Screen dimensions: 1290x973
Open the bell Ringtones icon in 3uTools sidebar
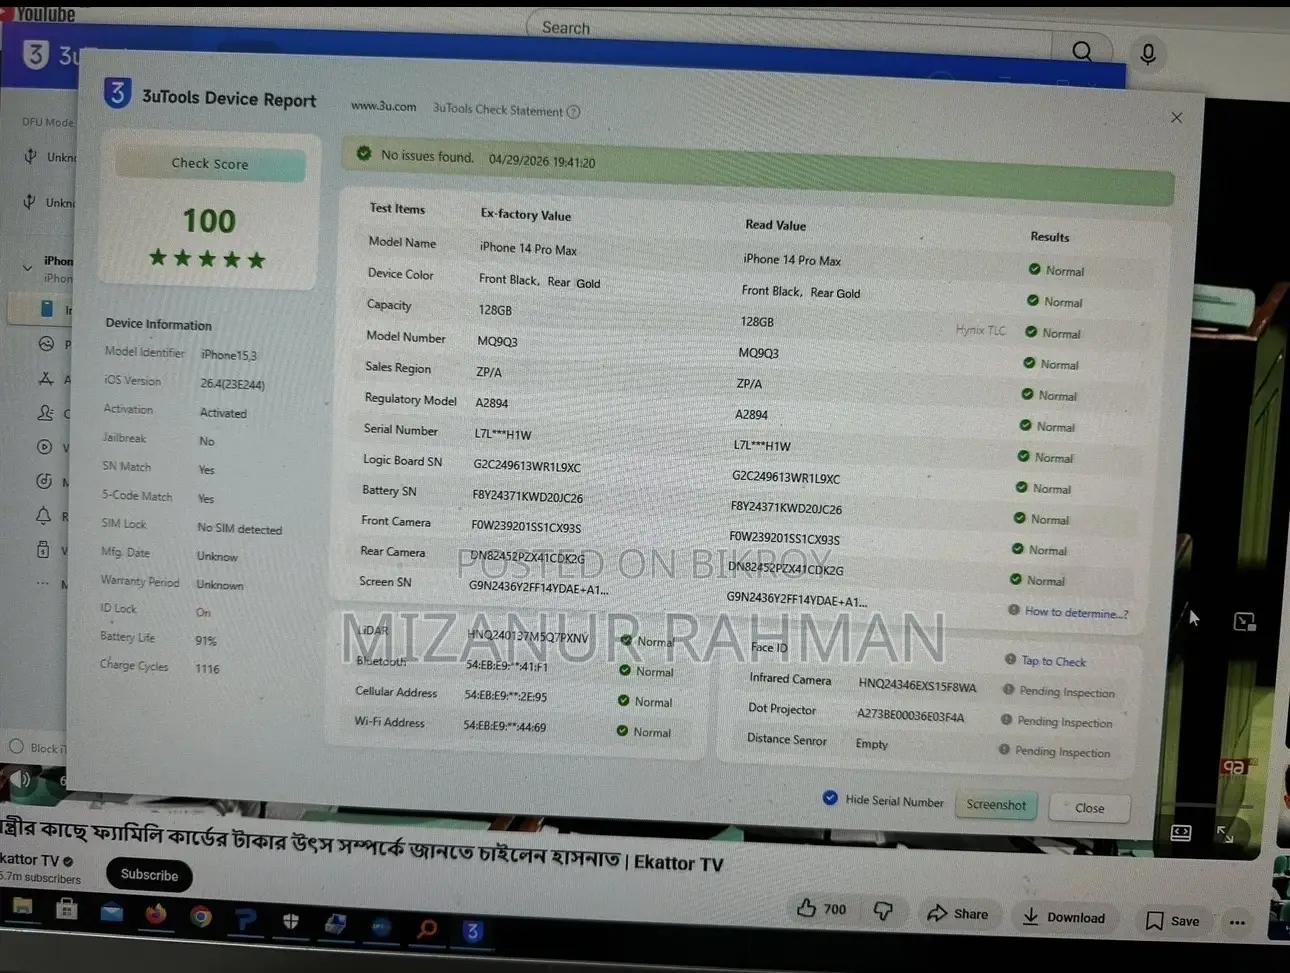click(43, 516)
